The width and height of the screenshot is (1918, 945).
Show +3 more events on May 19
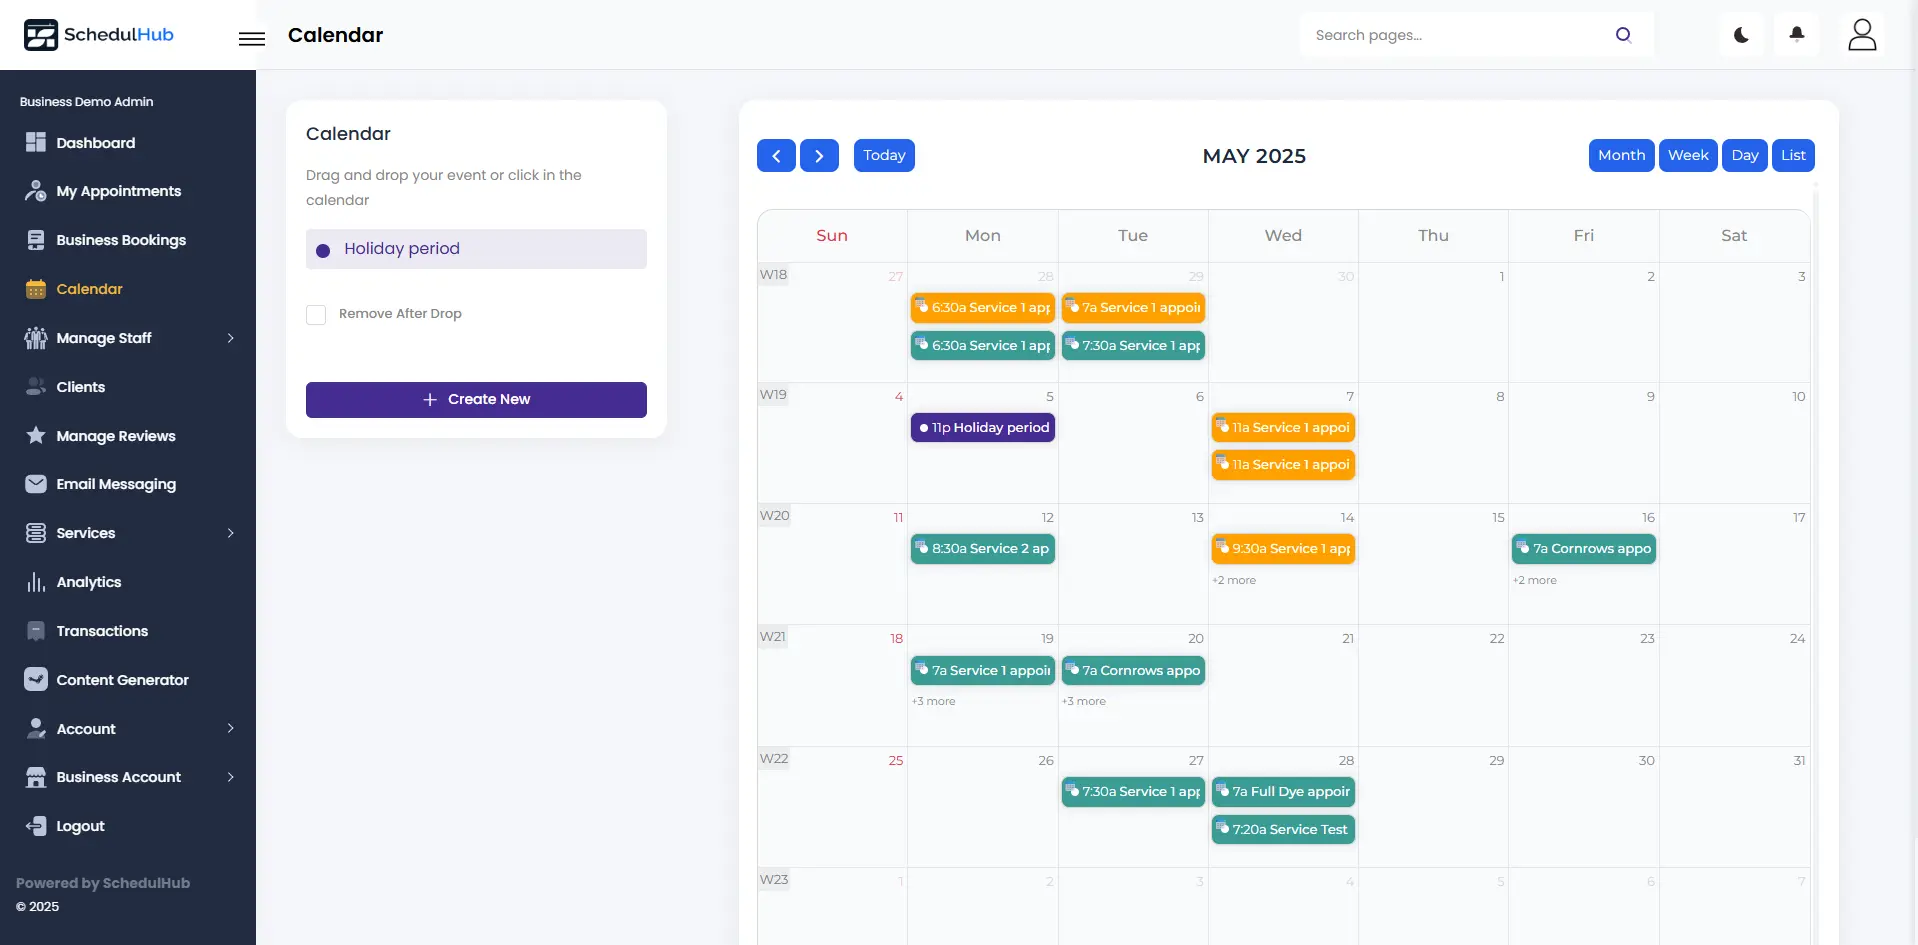933,702
